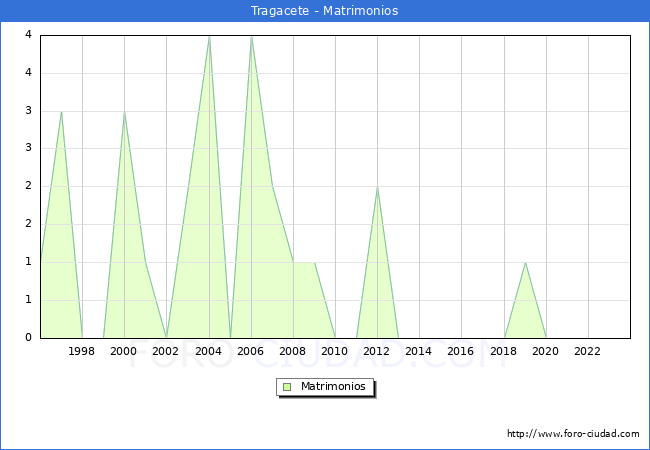650x450 pixels.
Task: Click the 2016 x-axis label
Action: [461, 351]
